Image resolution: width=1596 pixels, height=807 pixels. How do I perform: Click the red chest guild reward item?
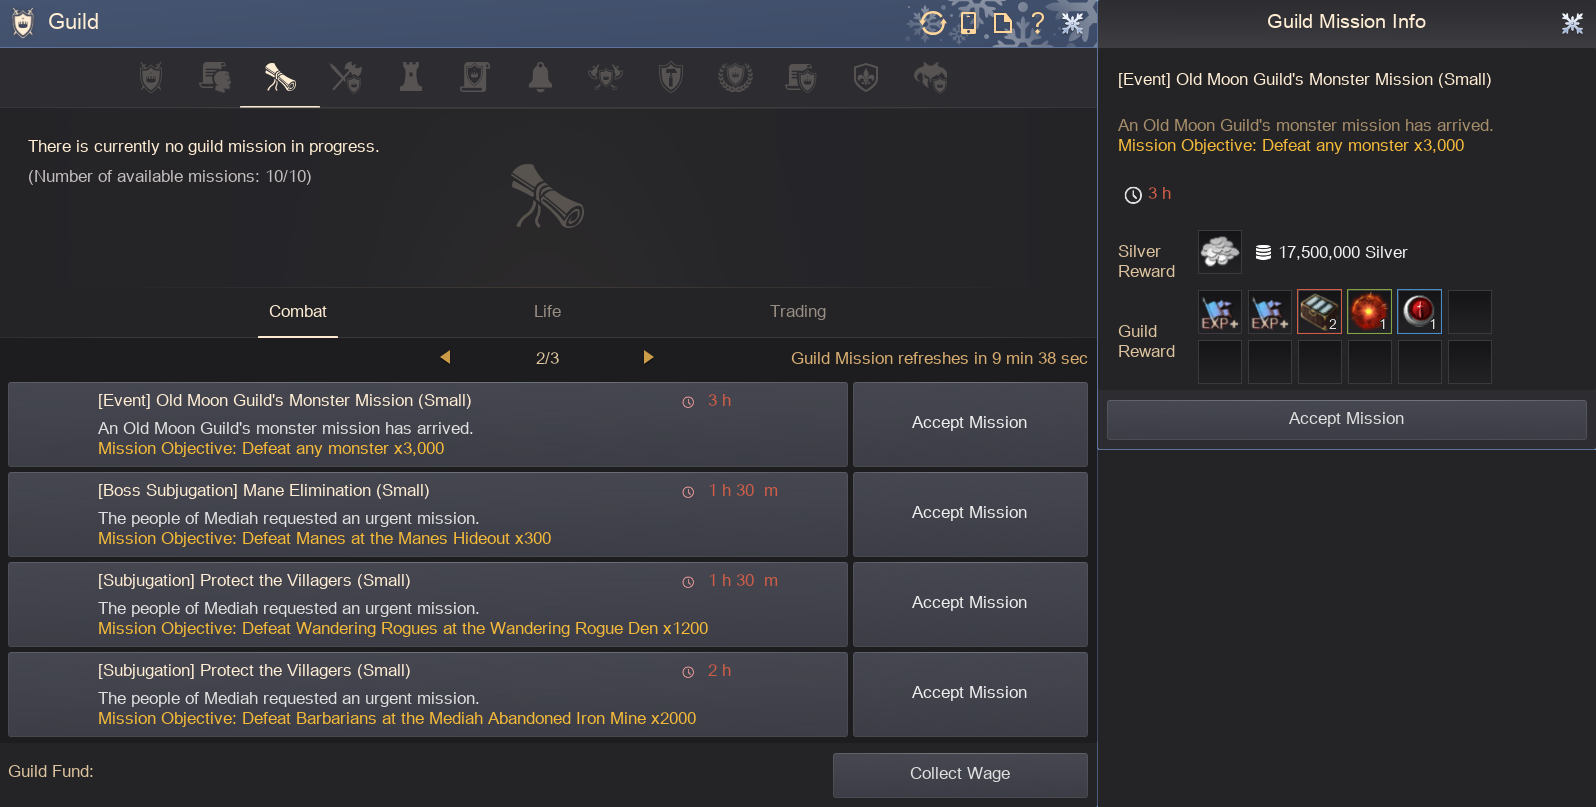click(x=1319, y=312)
